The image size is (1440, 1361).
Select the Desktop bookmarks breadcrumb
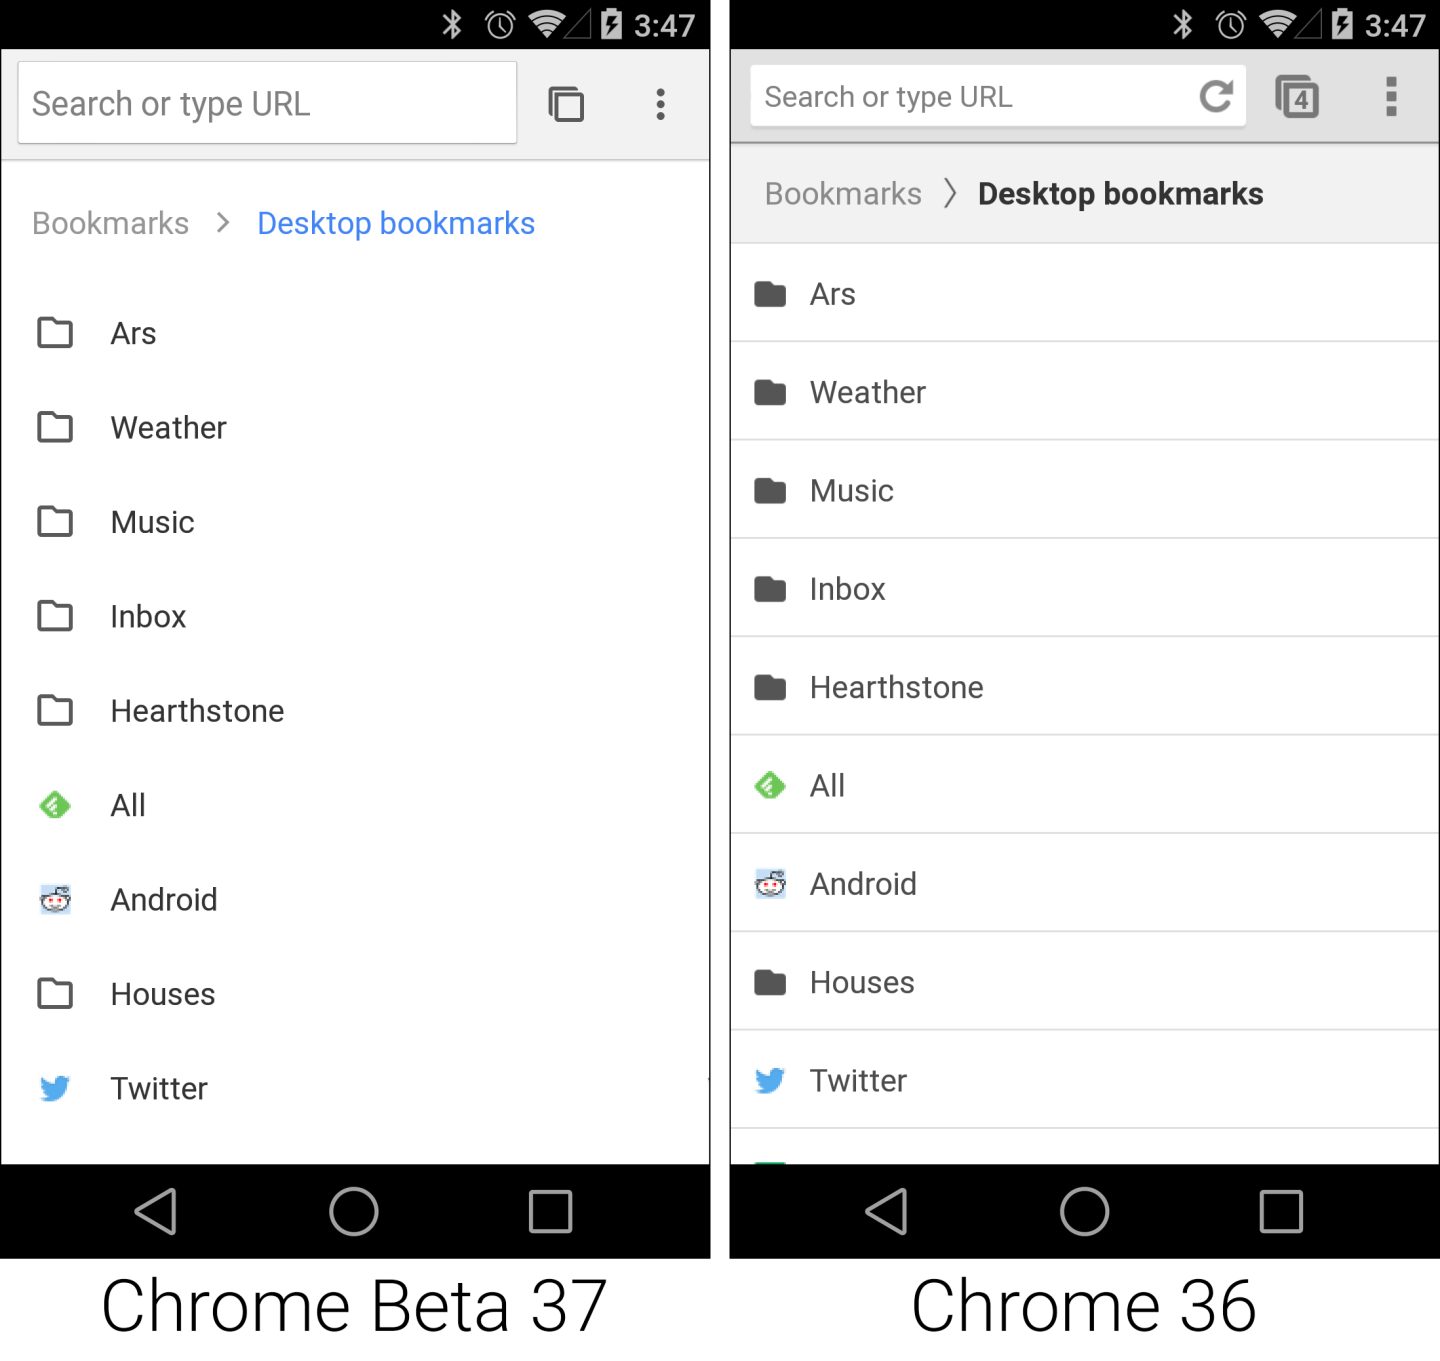tap(396, 223)
